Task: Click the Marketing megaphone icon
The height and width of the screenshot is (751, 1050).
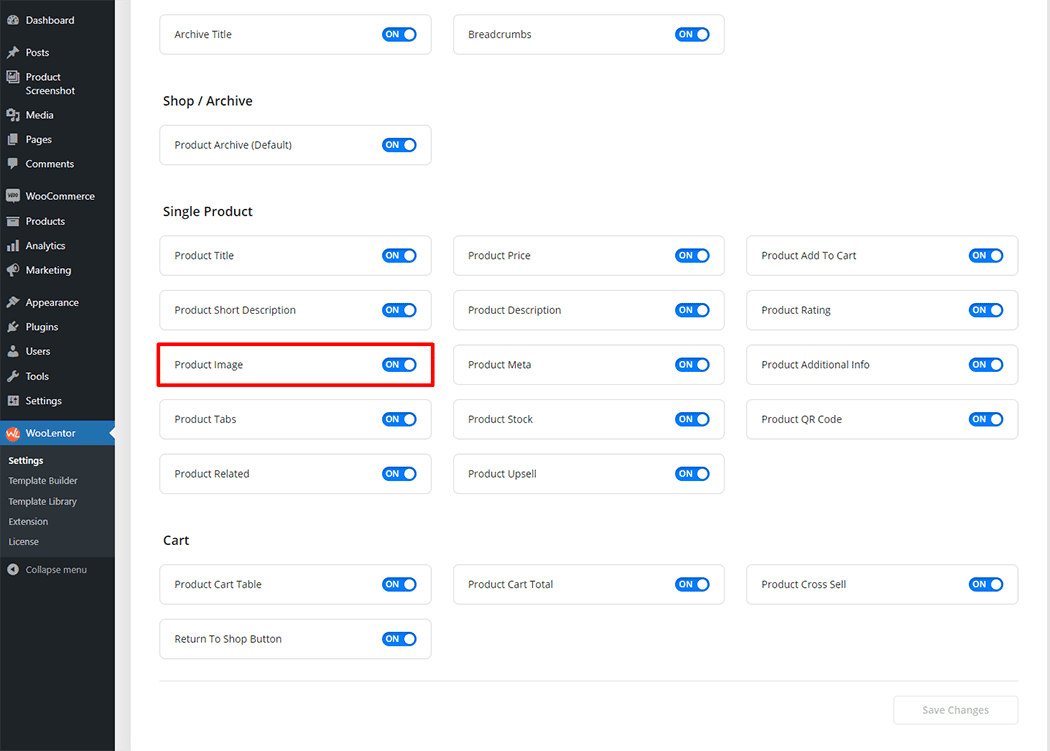Action: [x=13, y=270]
